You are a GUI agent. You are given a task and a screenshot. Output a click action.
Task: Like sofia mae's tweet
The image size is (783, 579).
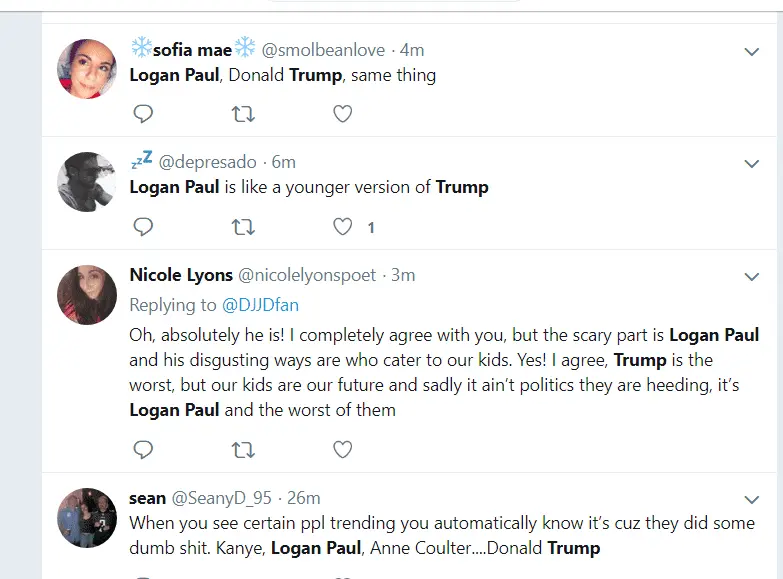[x=342, y=114]
